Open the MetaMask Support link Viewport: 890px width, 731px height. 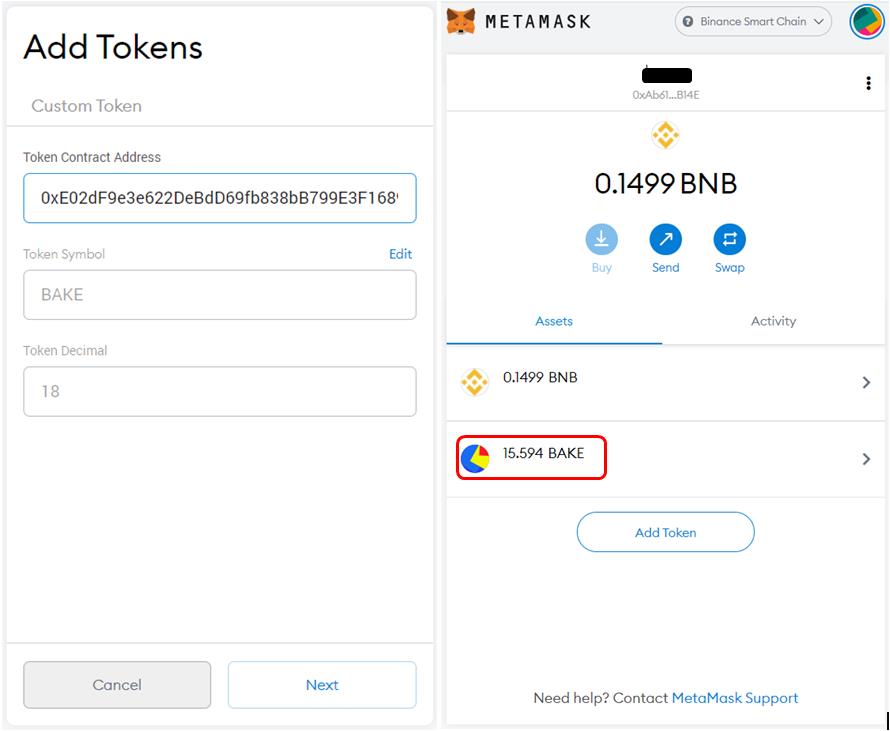[x=735, y=698]
